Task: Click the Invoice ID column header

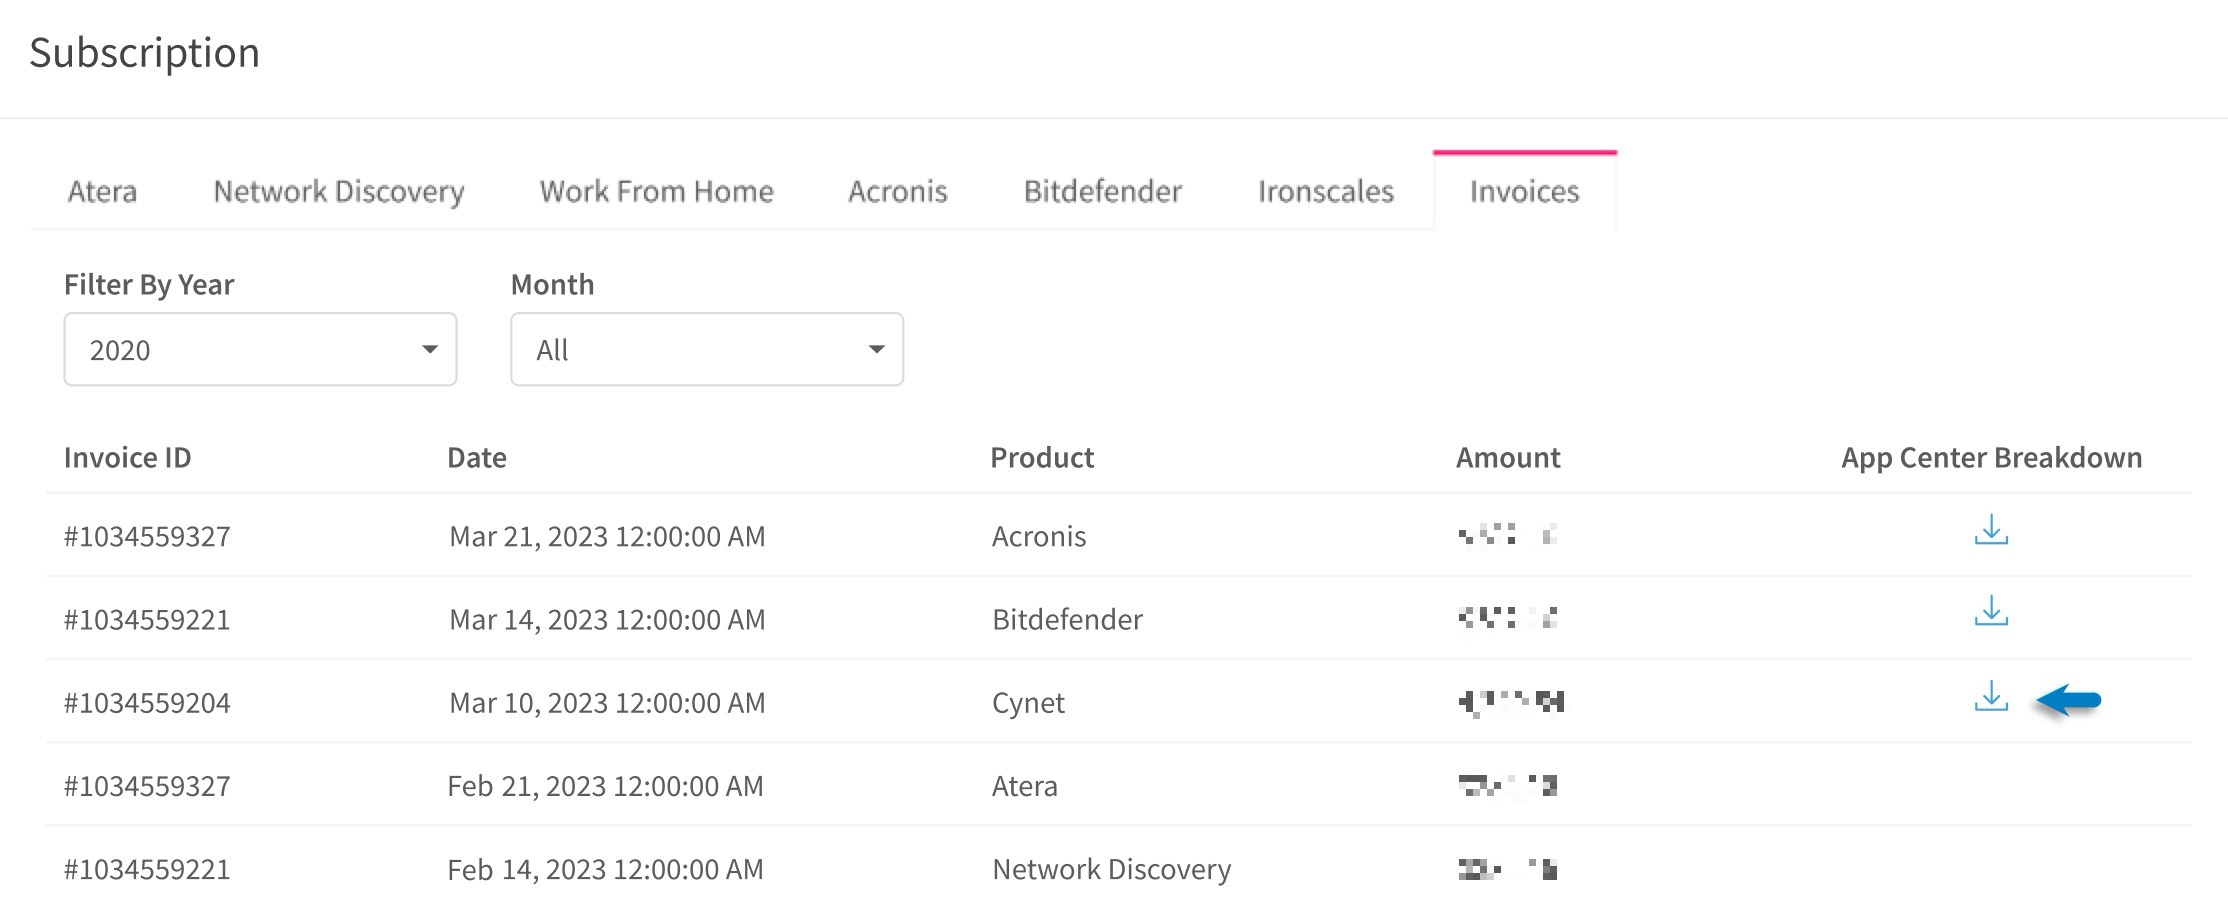Action: click(x=127, y=458)
